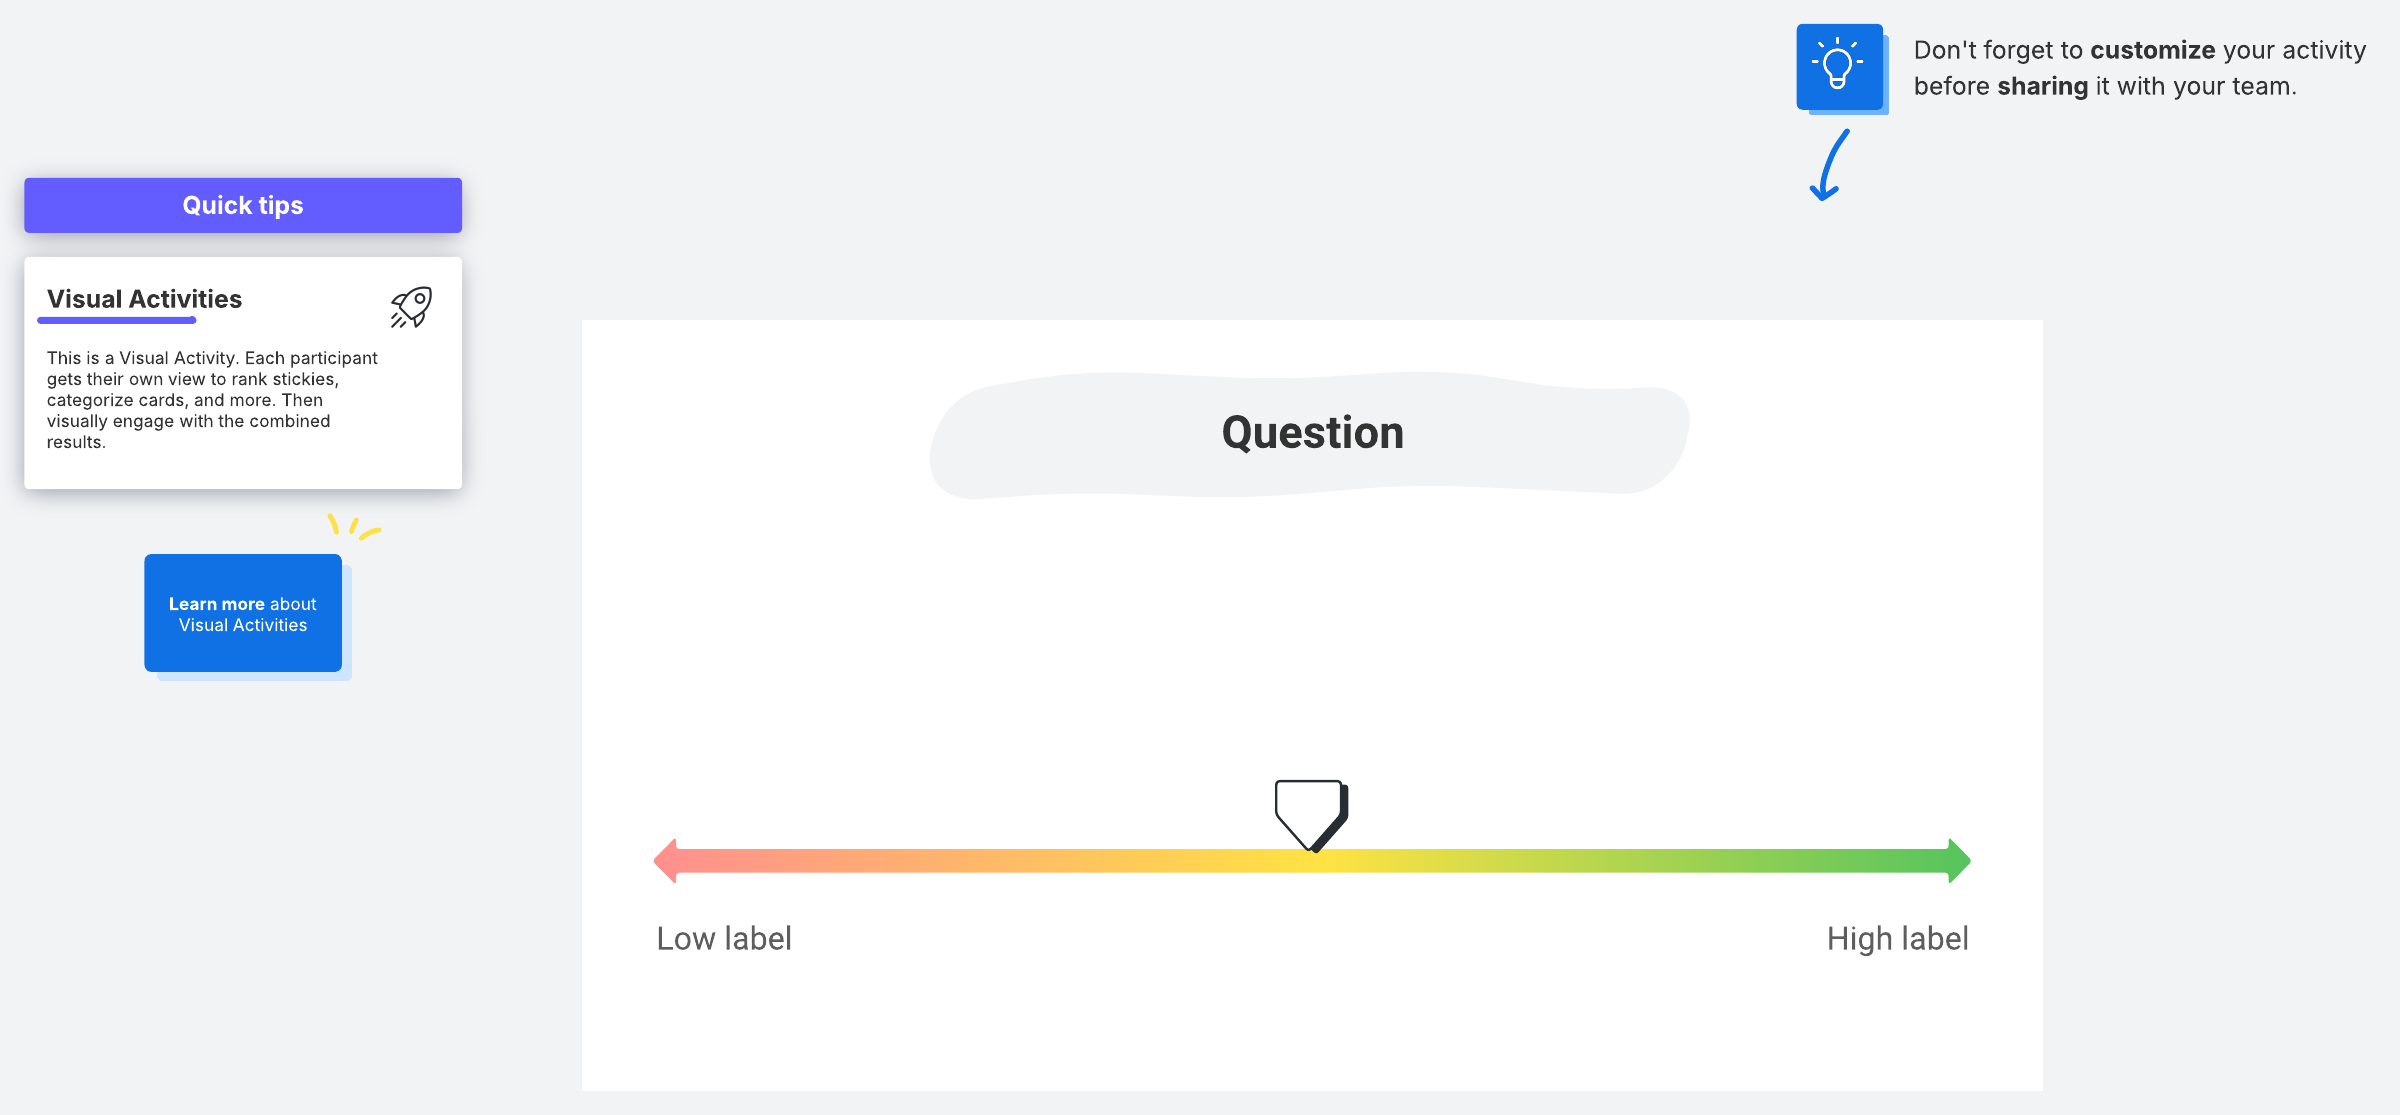2400x1115 pixels.
Task: Click the green right arrowhead of the scale
Action: (1959, 861)
